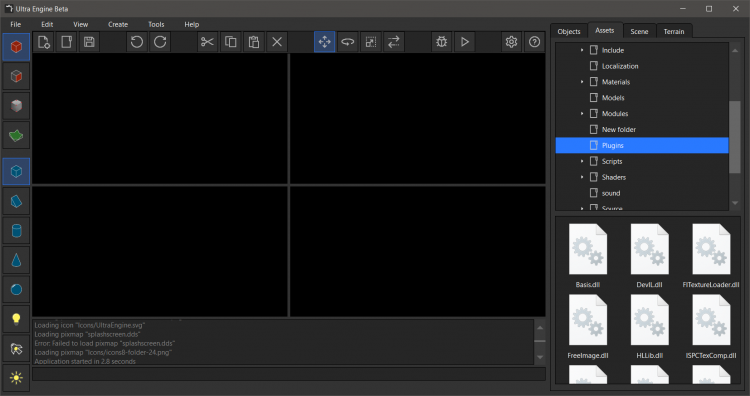Enable the box brush tool in sidebar
The height and width of the screenshot is (396, 750).
(16, 171)
